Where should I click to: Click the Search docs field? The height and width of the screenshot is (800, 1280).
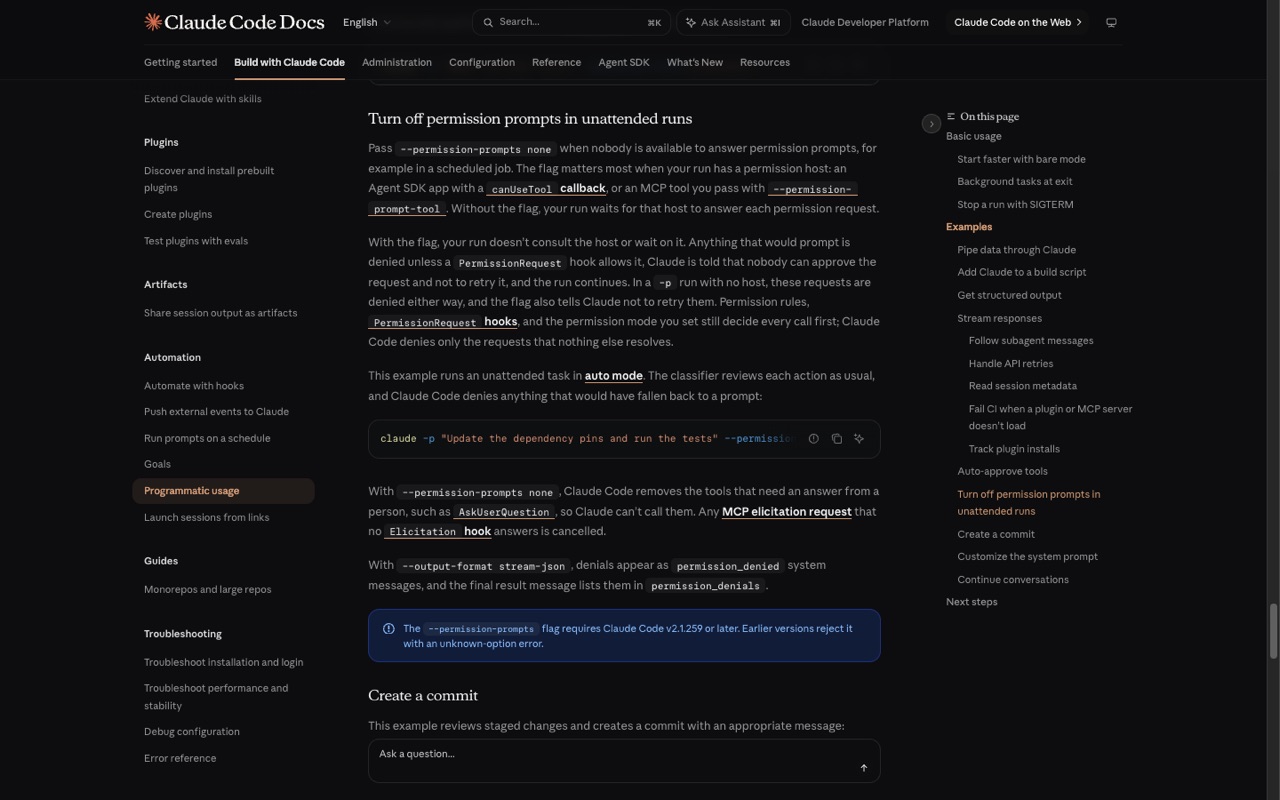click(x=571, y=22)
